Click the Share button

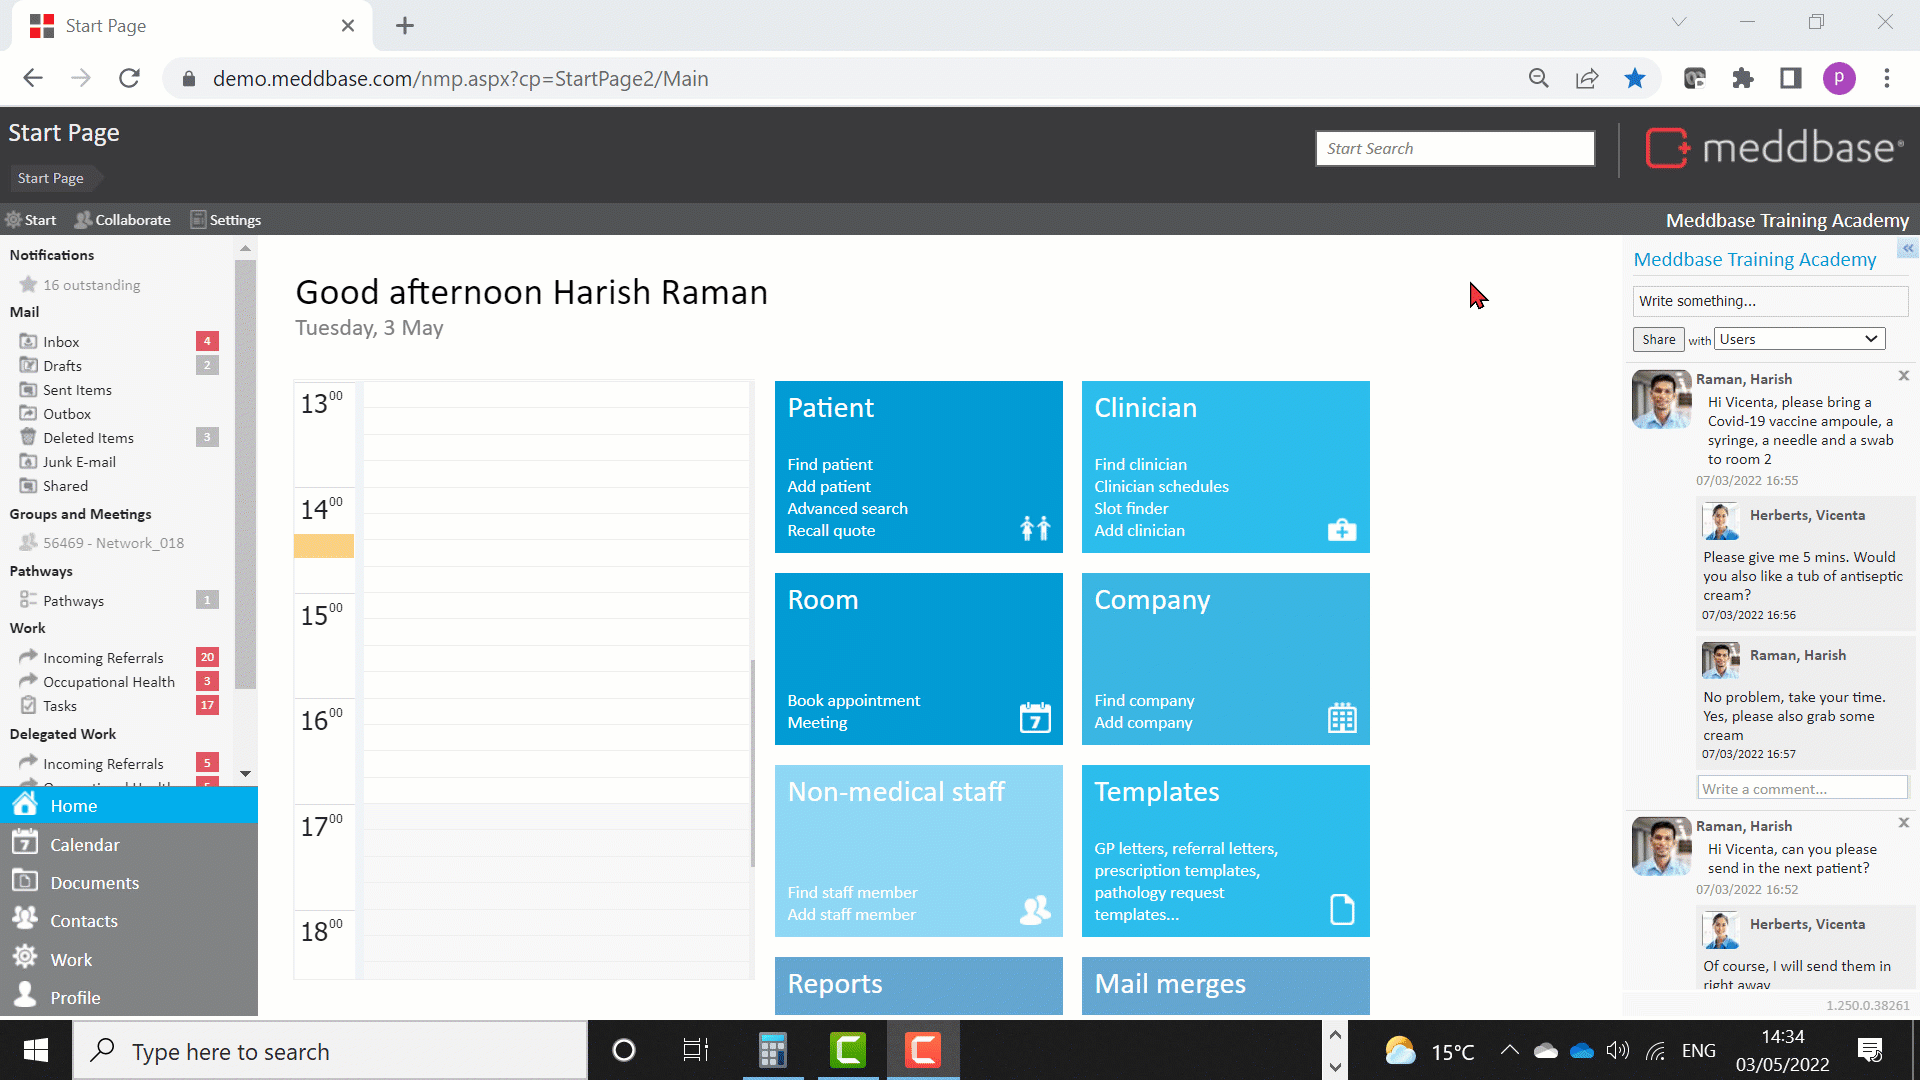coord(1657,339)
